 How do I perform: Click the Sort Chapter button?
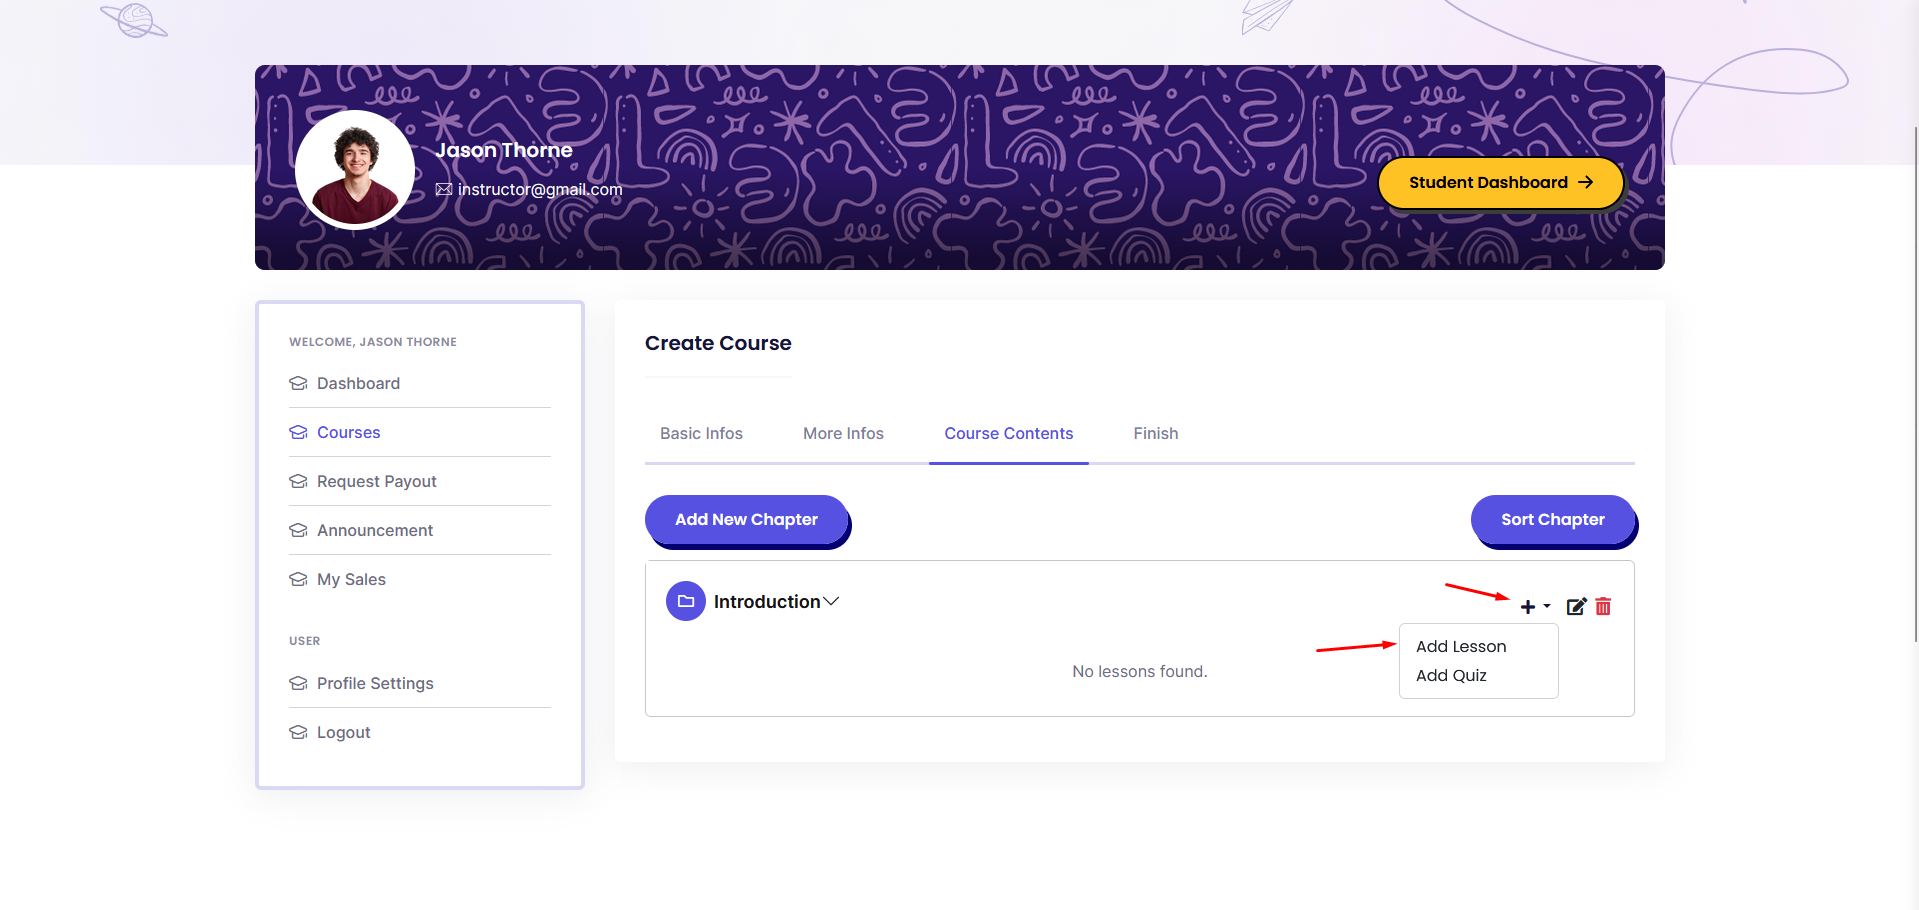(x=1552, y=519)
